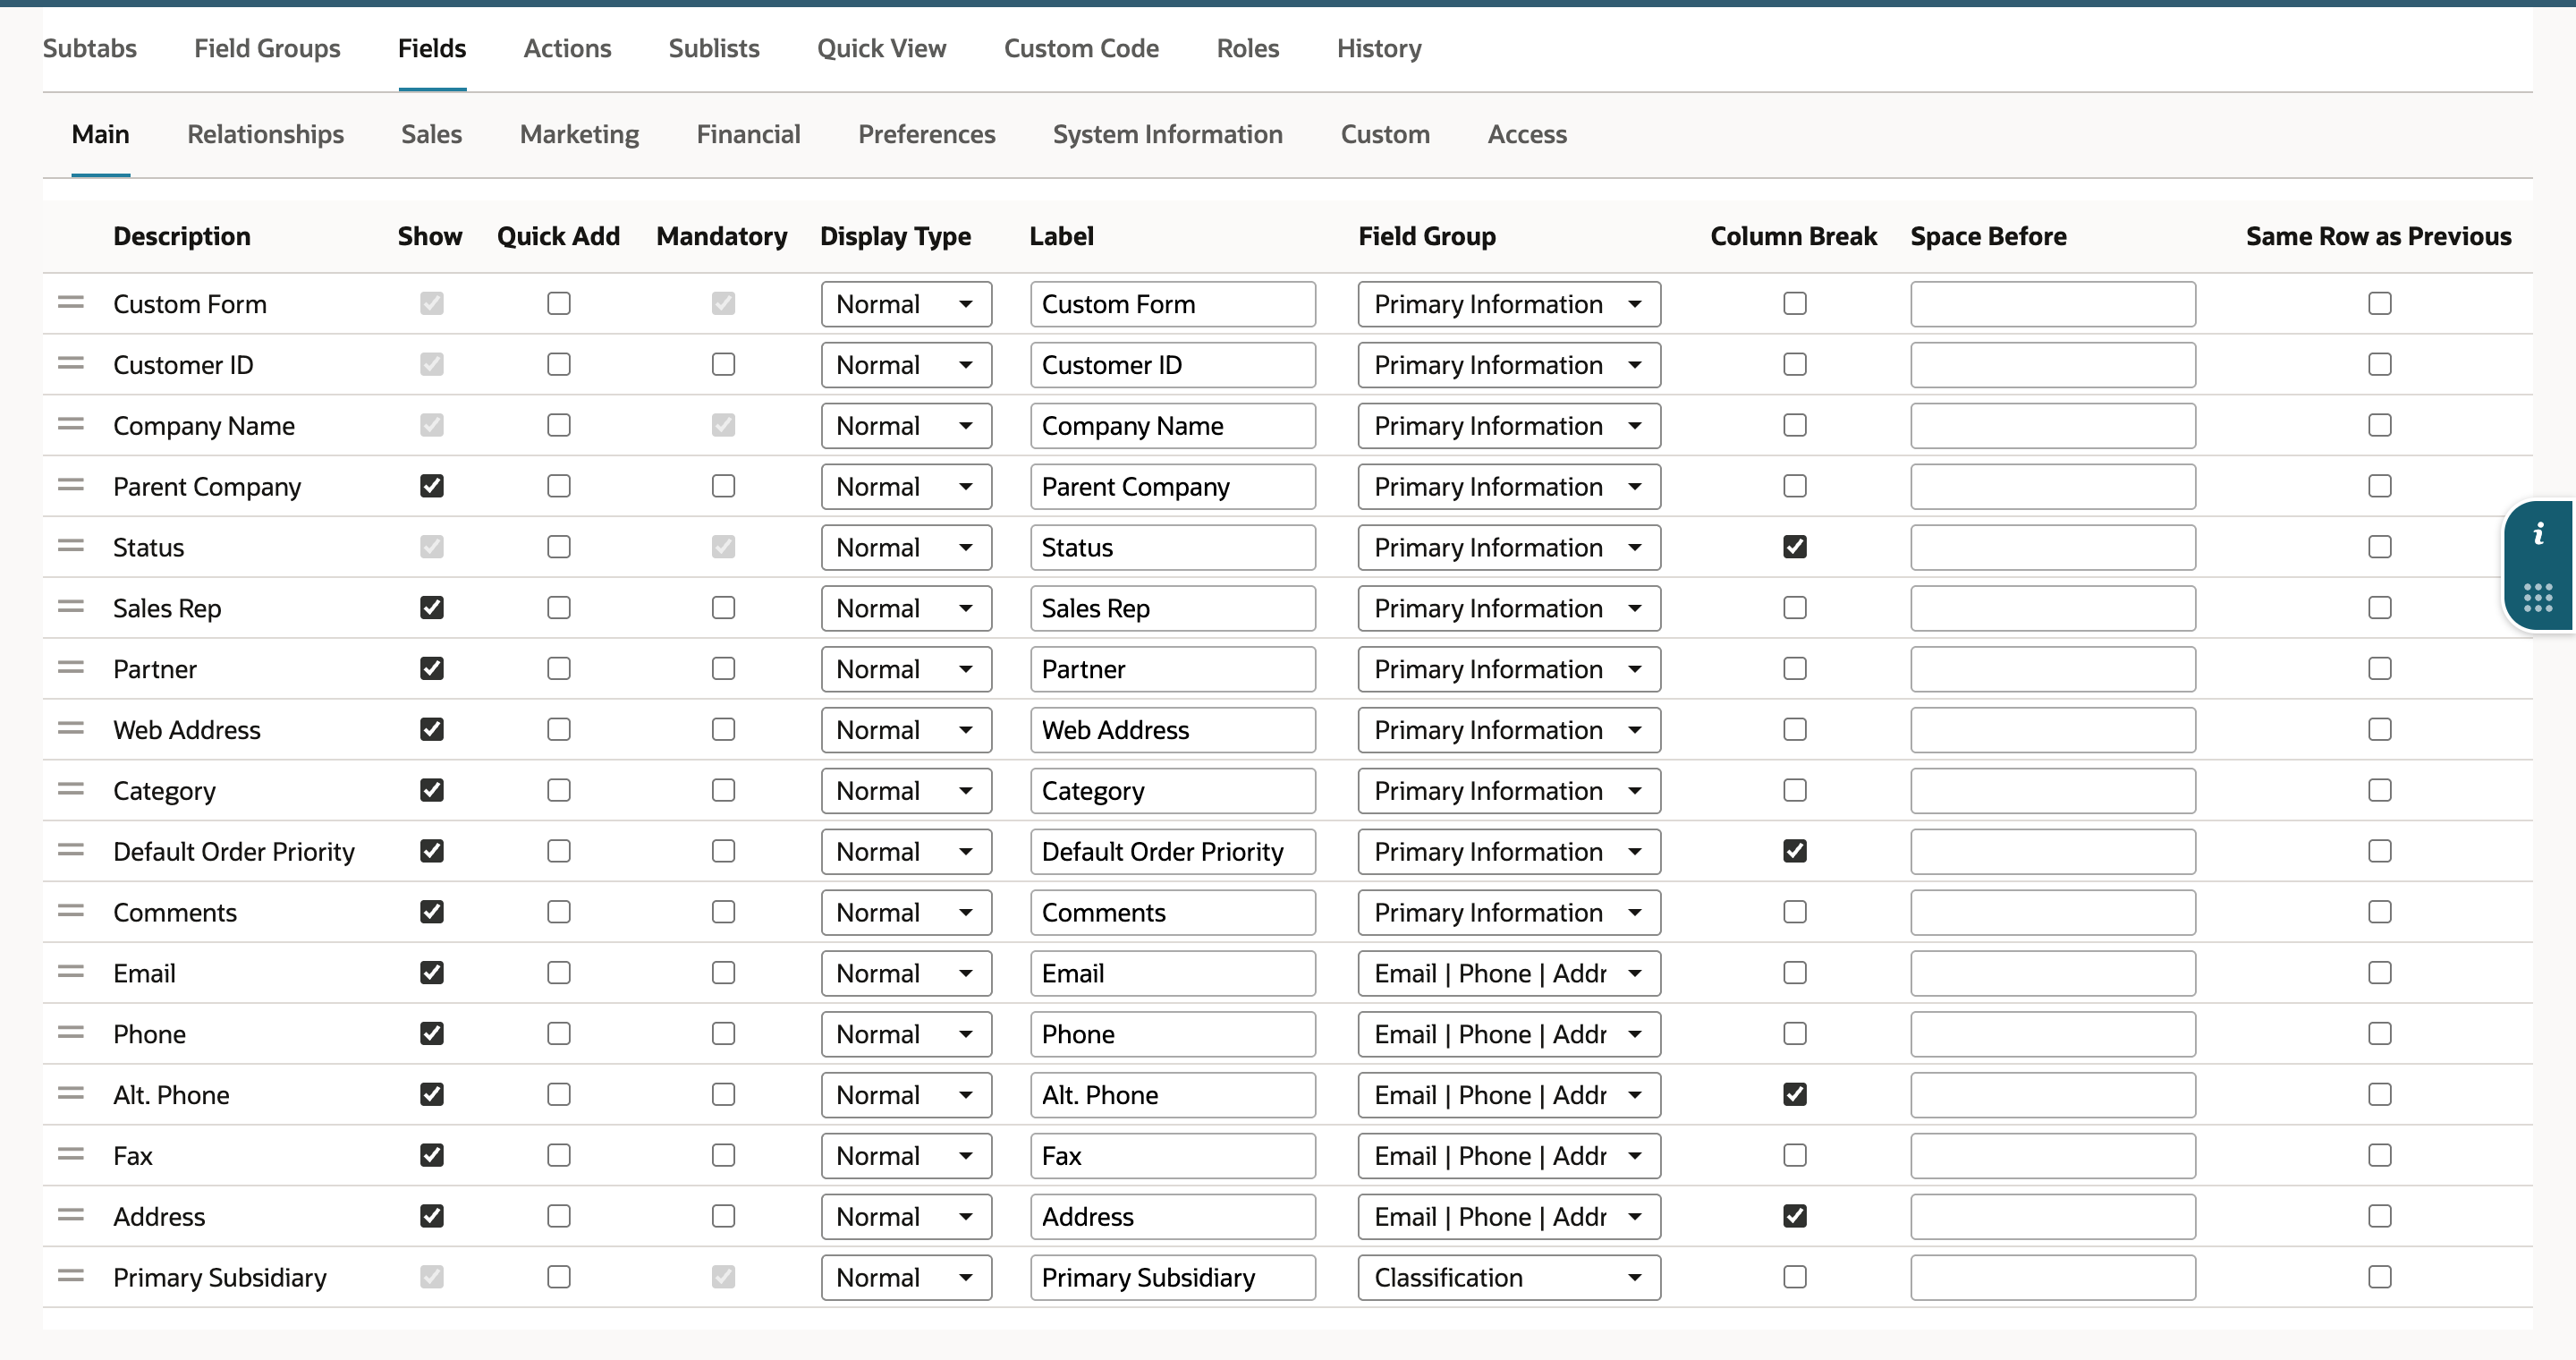
Task: Click the reorder handle beside Email
Action: point(71,971)
